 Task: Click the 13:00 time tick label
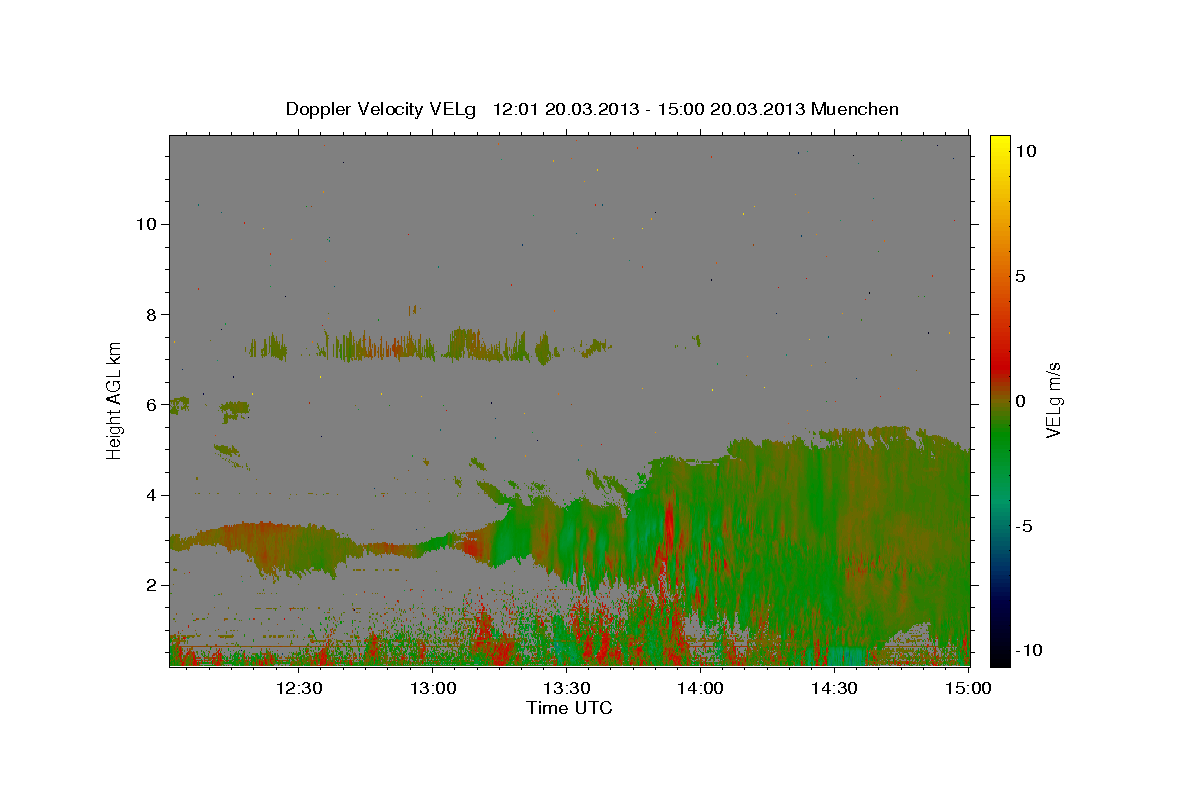point(433,688)
